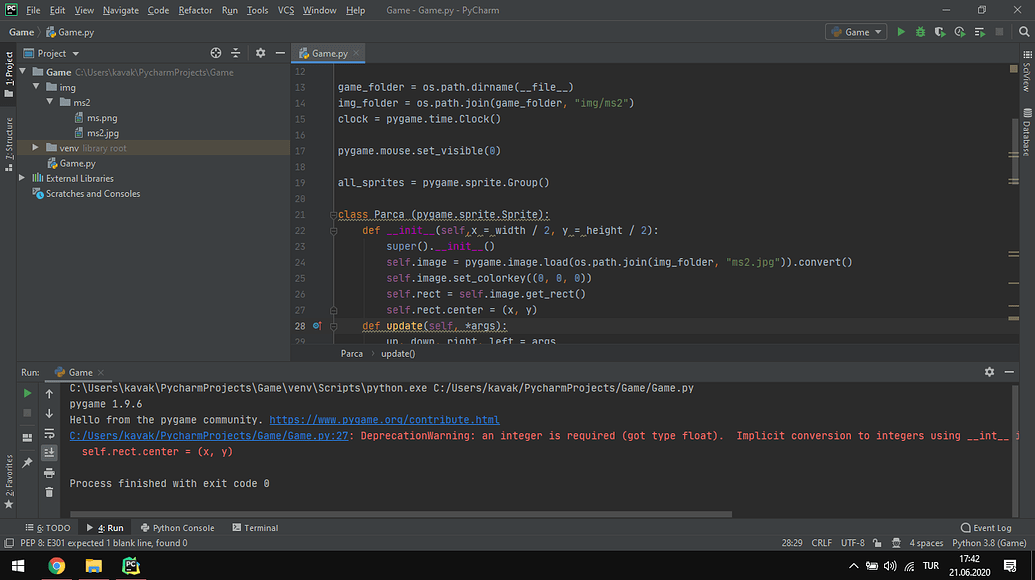Collapse the ms2 folder
The width and height of the screenshot is (1035, 580).
50,102
